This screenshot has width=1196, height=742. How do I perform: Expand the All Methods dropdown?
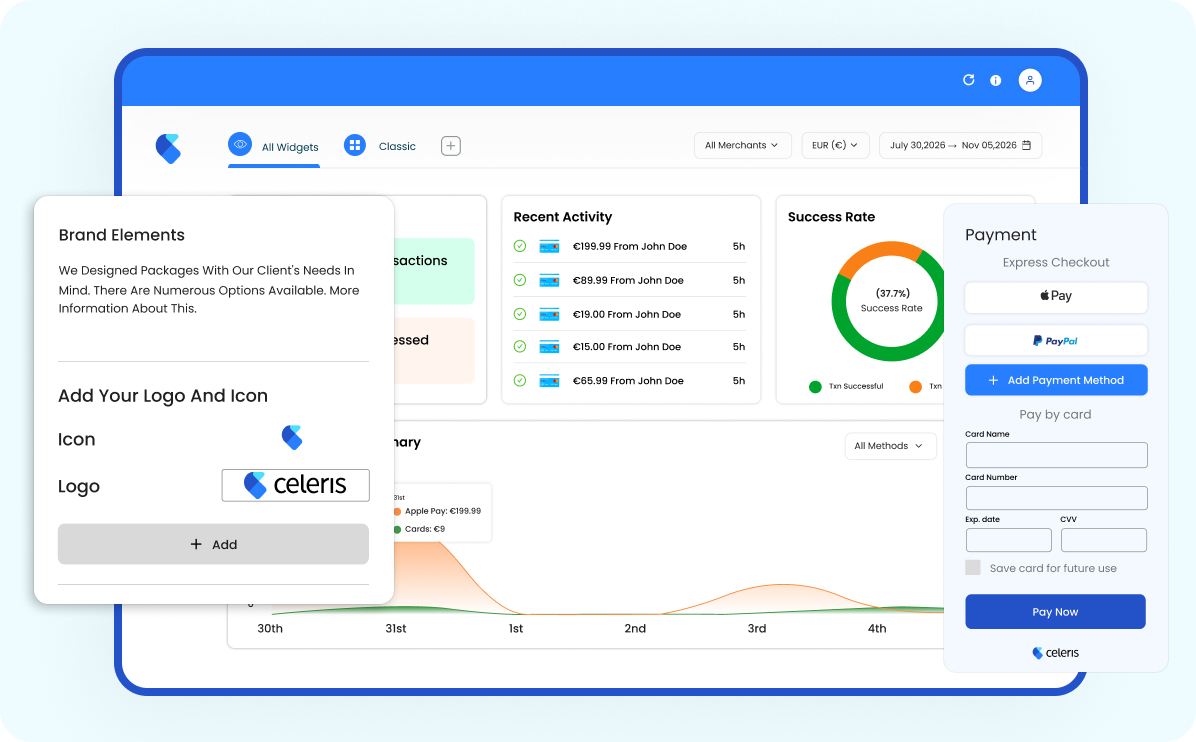pyautogui.click(x=889, y=445)
